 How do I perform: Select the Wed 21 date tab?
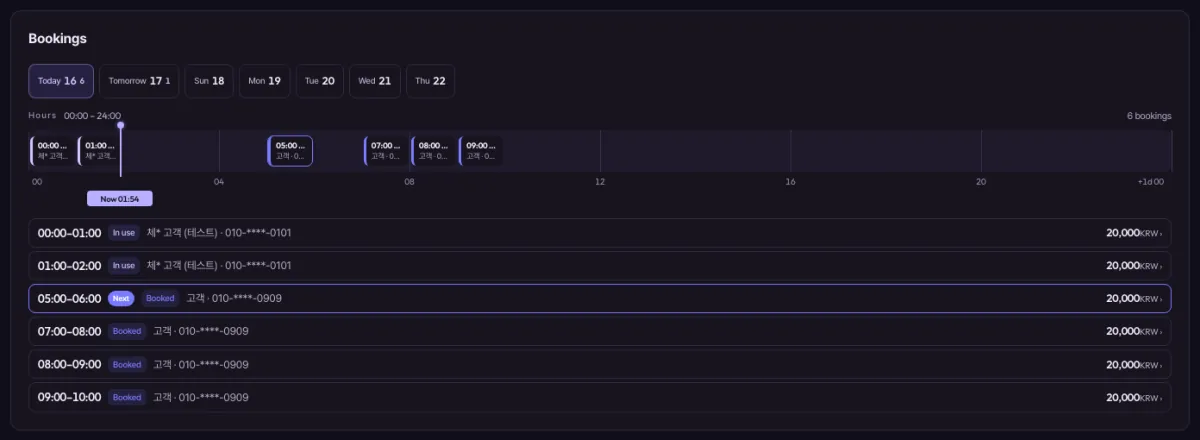375,81
